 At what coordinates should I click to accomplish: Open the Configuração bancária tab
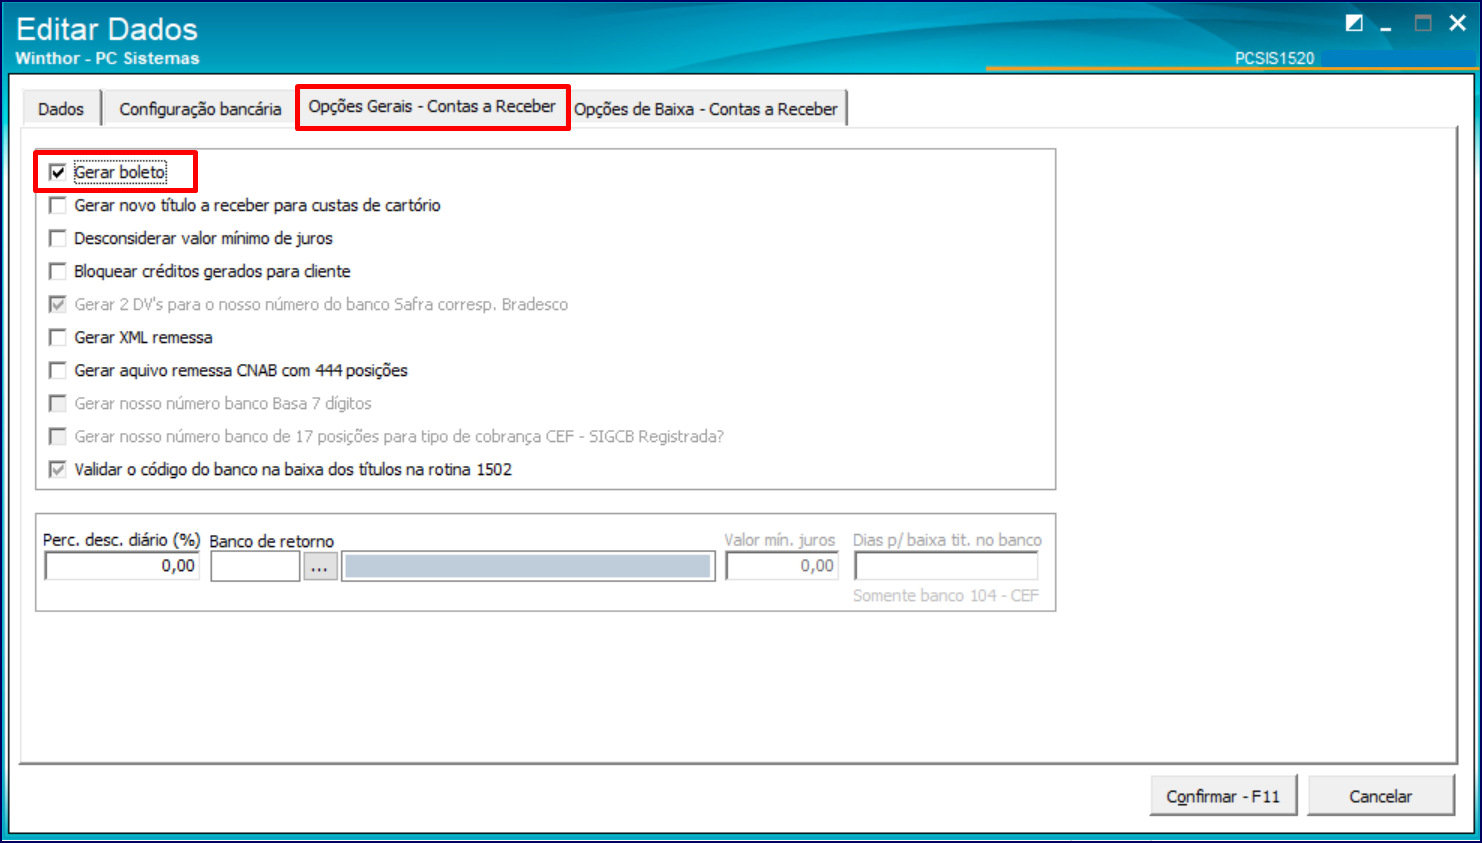200,109
